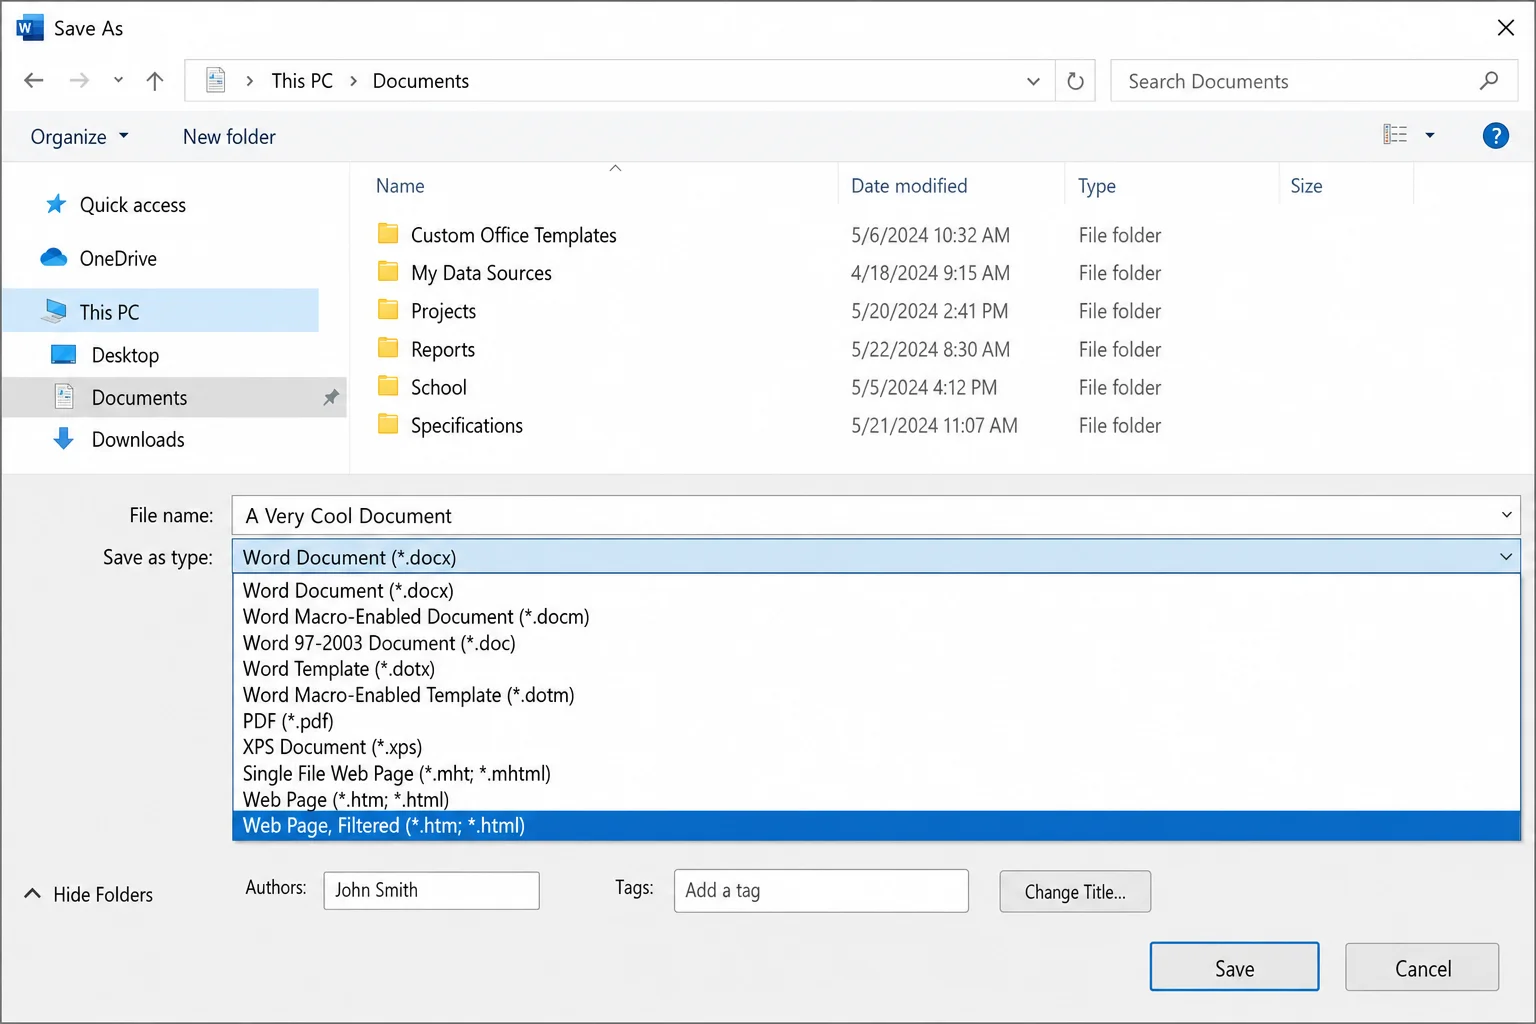Image resolution: width=1536 pixels, height=1024 pixels.
Task: Click the This PC computer icon
Action: 54,311
